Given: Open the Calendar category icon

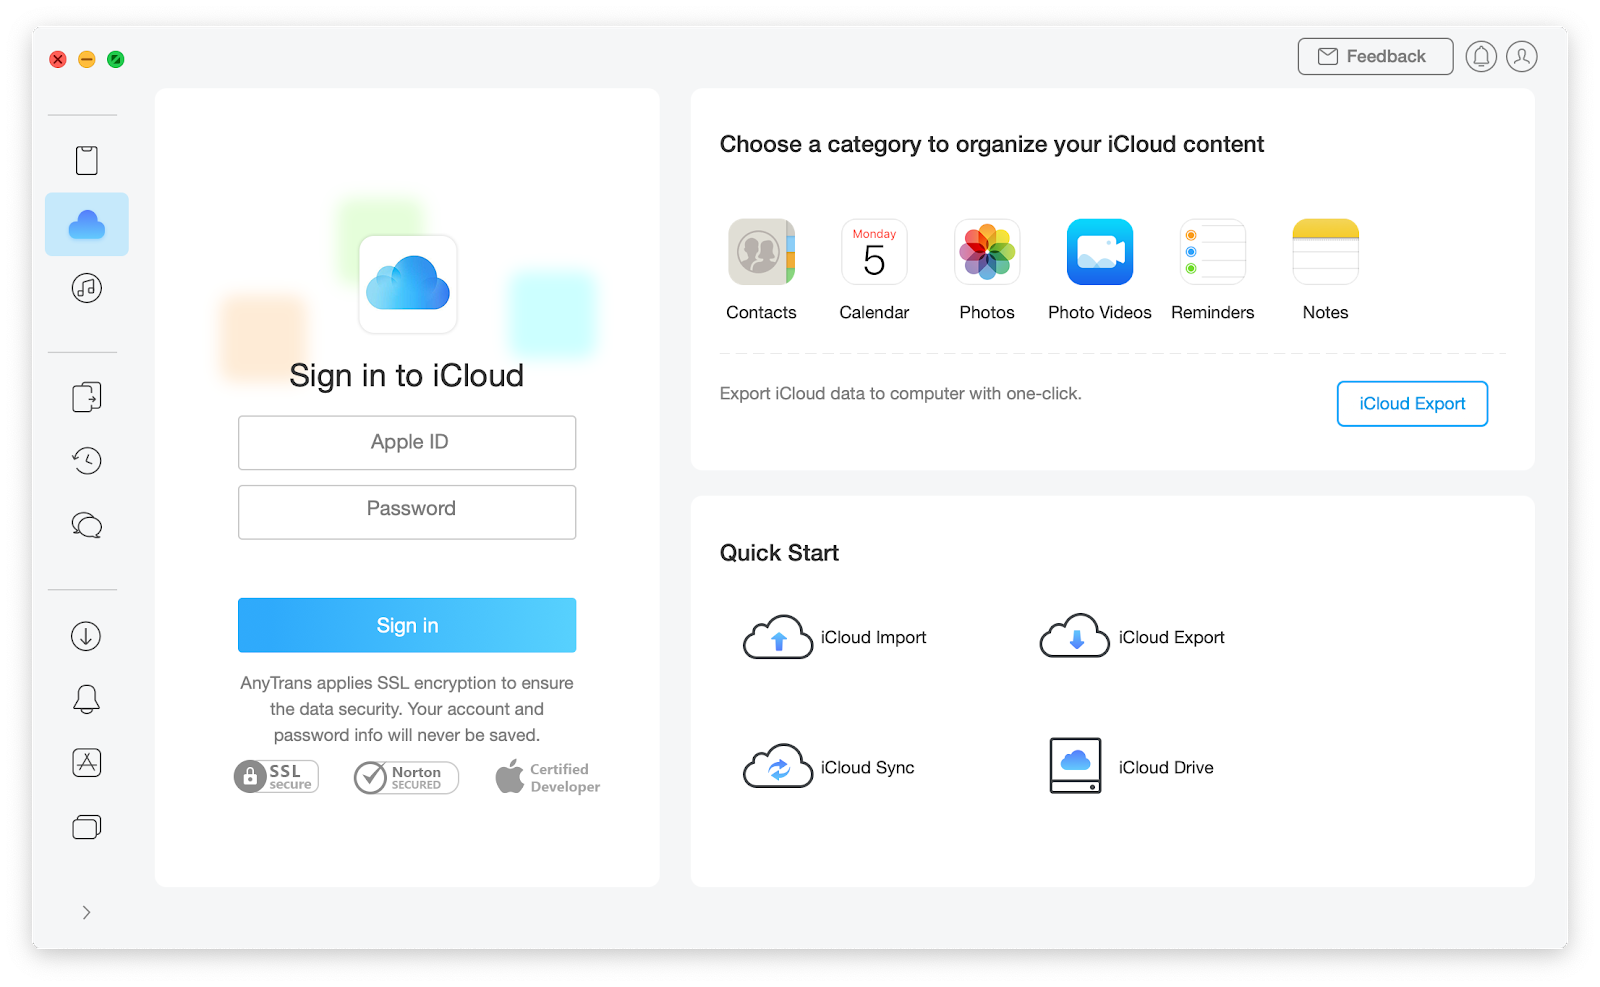Looking at the screenshot, I should tap(874, 252).
